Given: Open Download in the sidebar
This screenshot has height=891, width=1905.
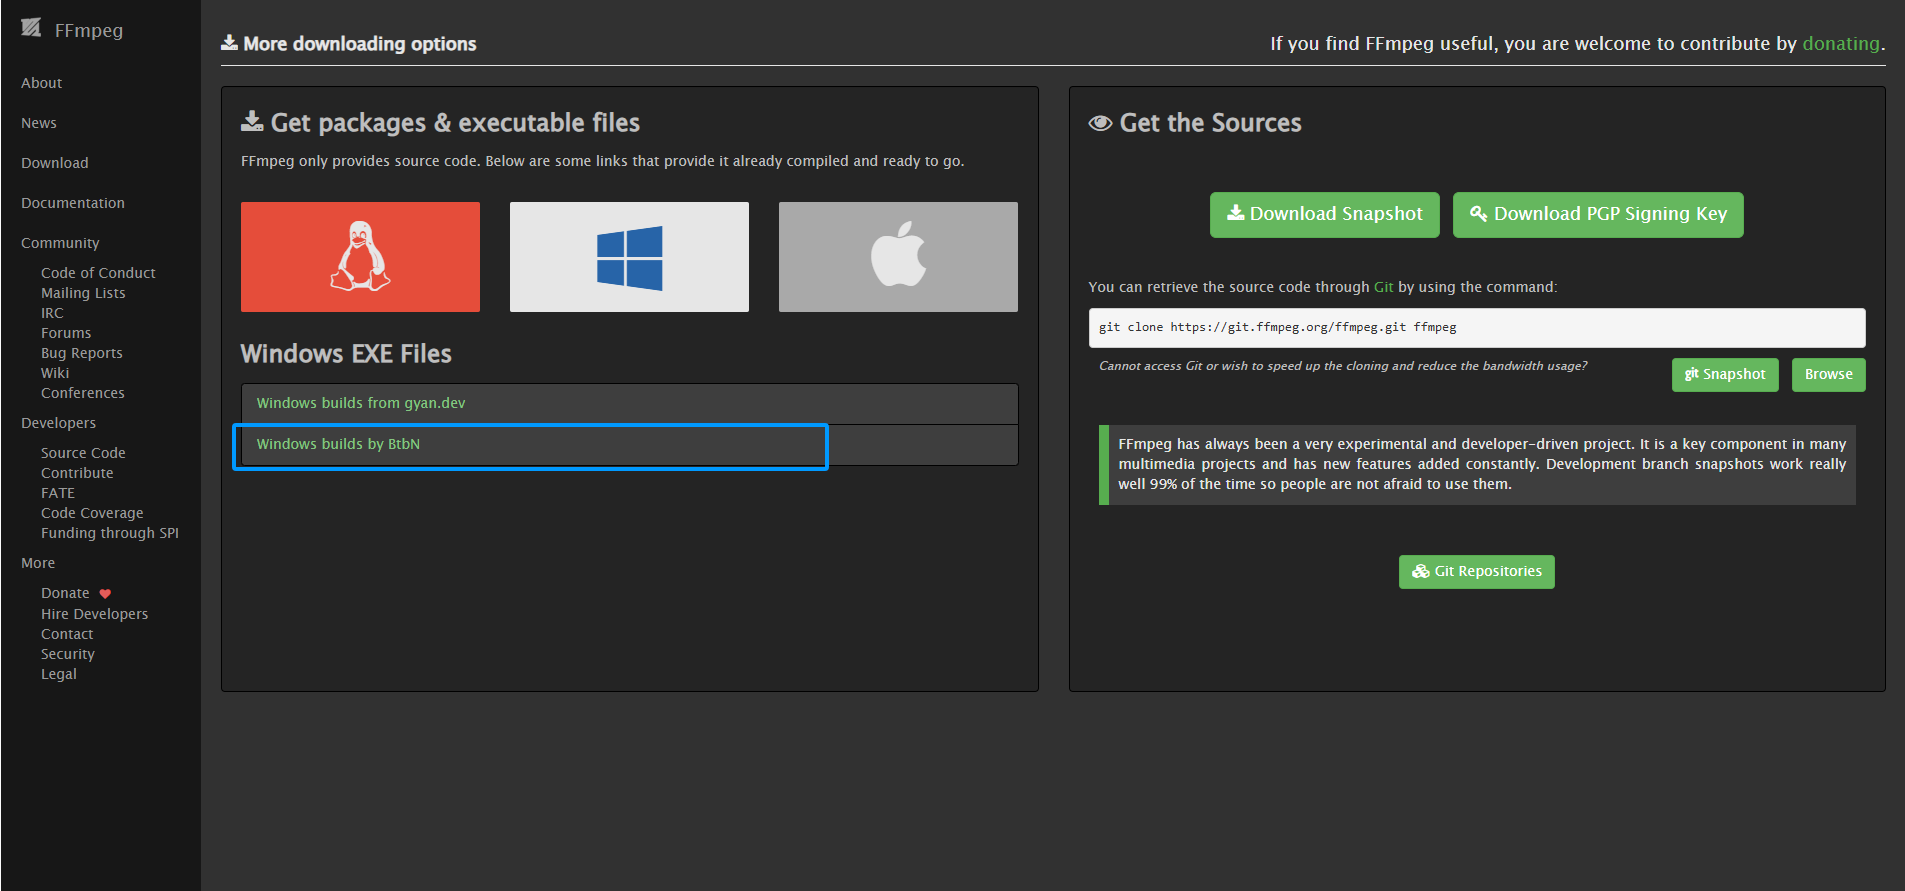Looking at the screenshot, I should [x=55, y=163].
